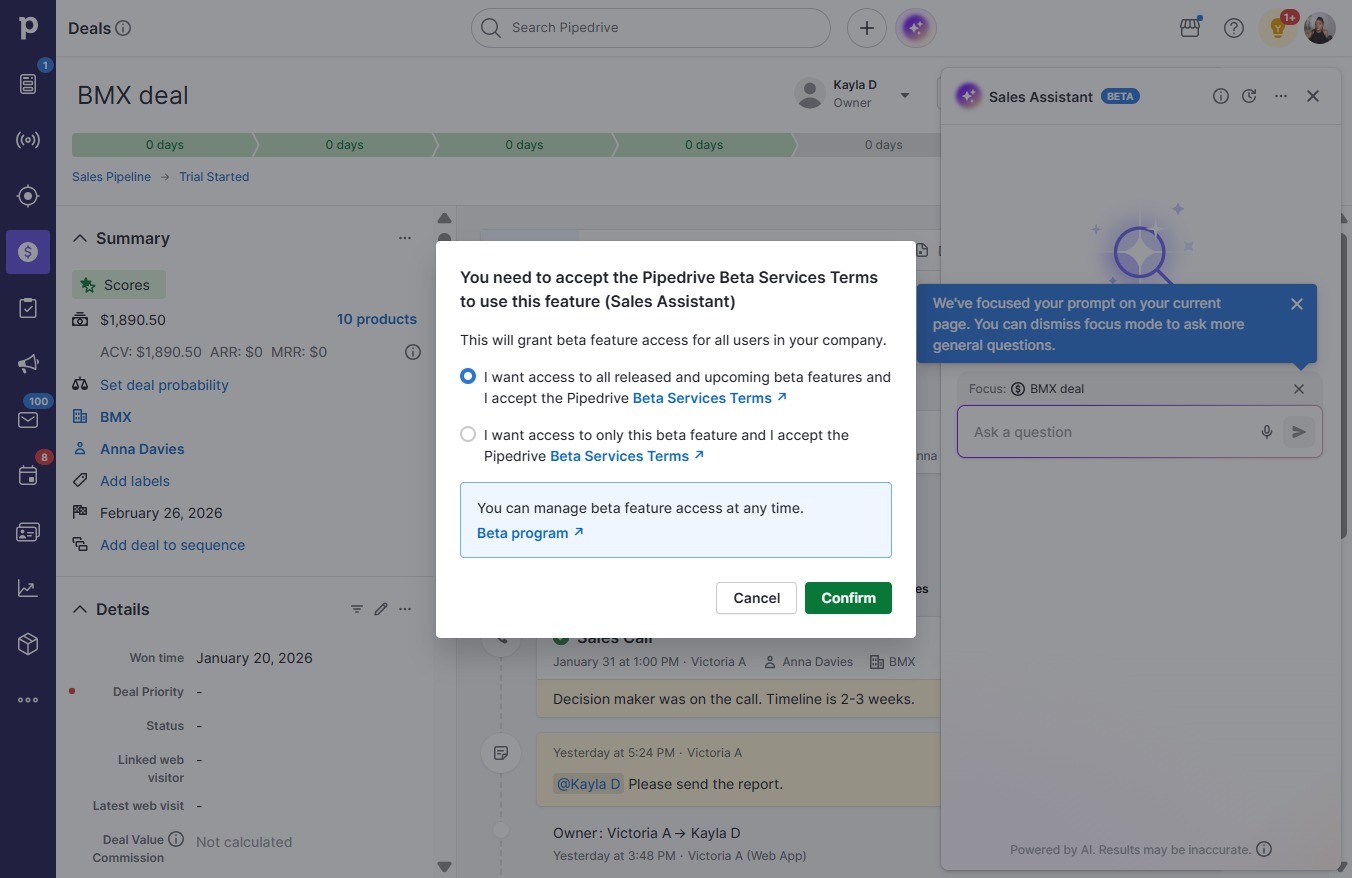This screenshot has width=1352, height=878.
Task: Open Contacts card sidebar icon
Action: [28, 532]
